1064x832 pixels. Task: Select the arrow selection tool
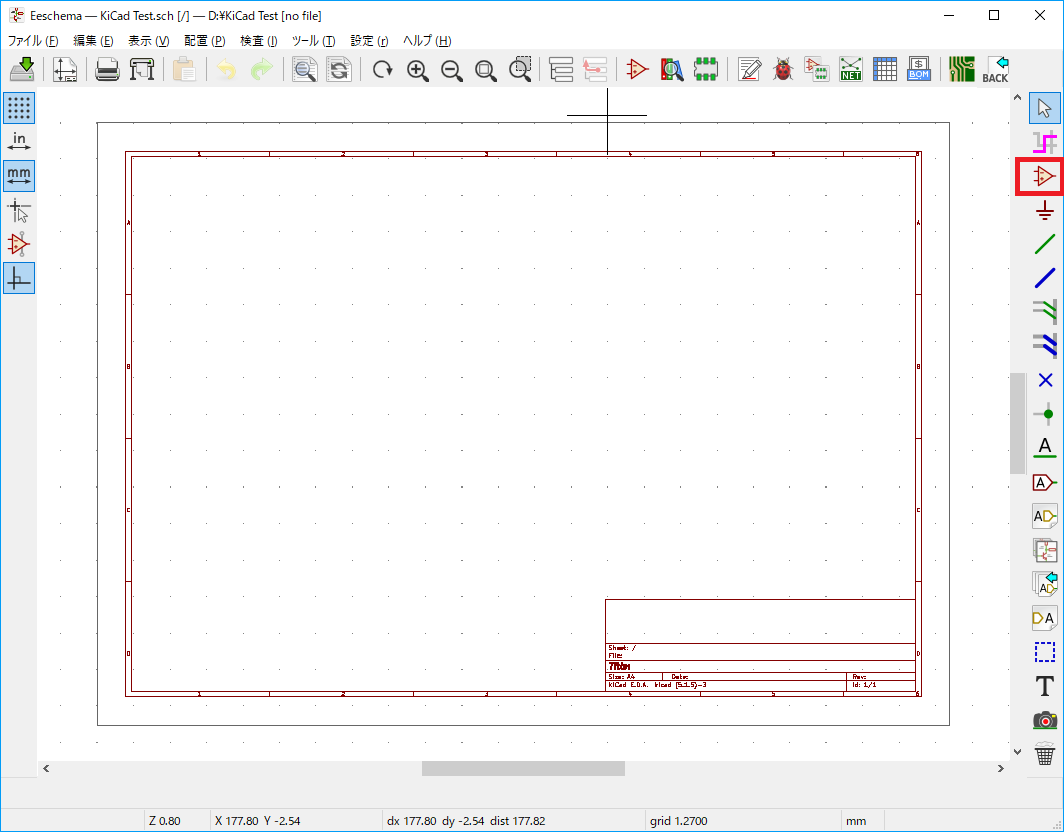click(x=1045, y=109)
